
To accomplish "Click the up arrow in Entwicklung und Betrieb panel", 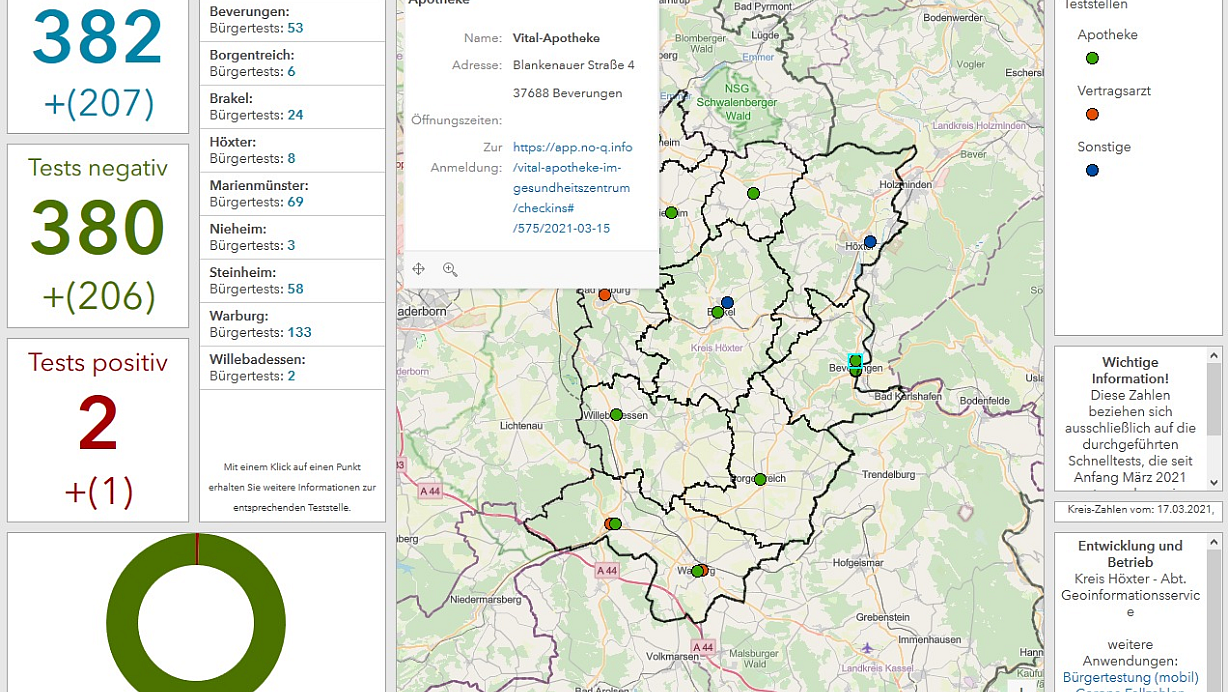I will tap(1214, 541).
